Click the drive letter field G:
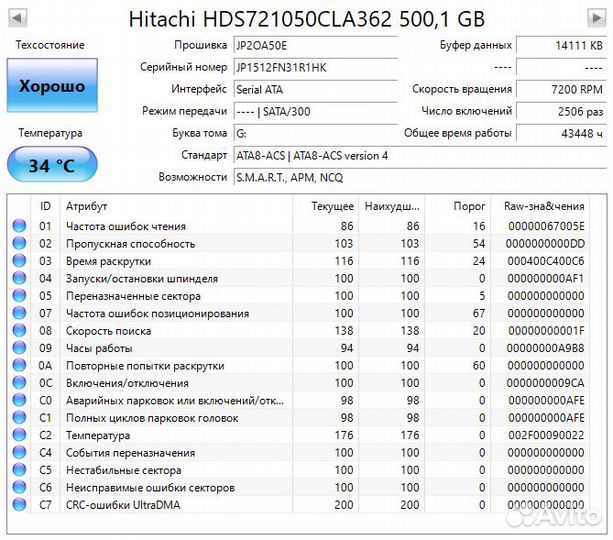Image resolution: width=613 pixels, height=540 pixels. [315, 133]
